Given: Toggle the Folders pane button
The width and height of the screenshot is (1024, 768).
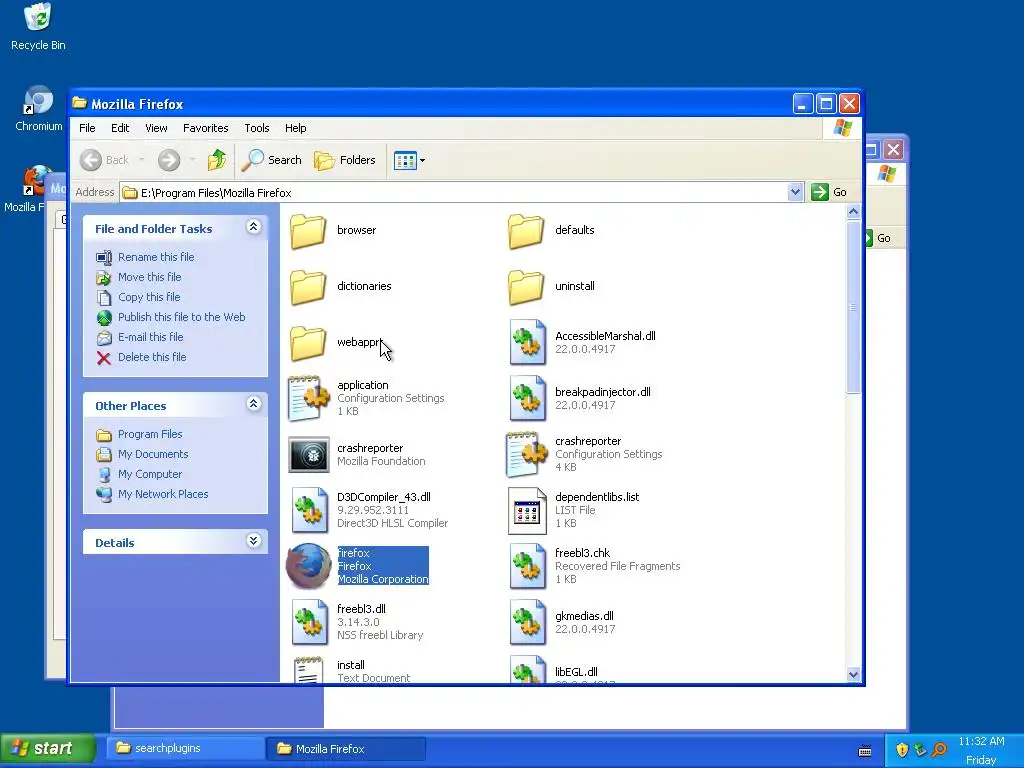Looking at the screenshot, I should pyautogui.click(x=345, y=160).
